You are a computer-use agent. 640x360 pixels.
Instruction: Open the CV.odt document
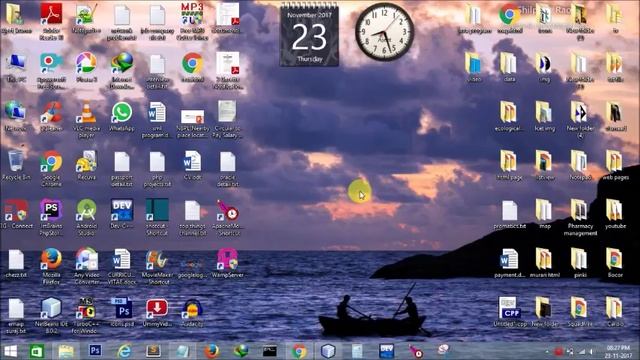[192, 165]
